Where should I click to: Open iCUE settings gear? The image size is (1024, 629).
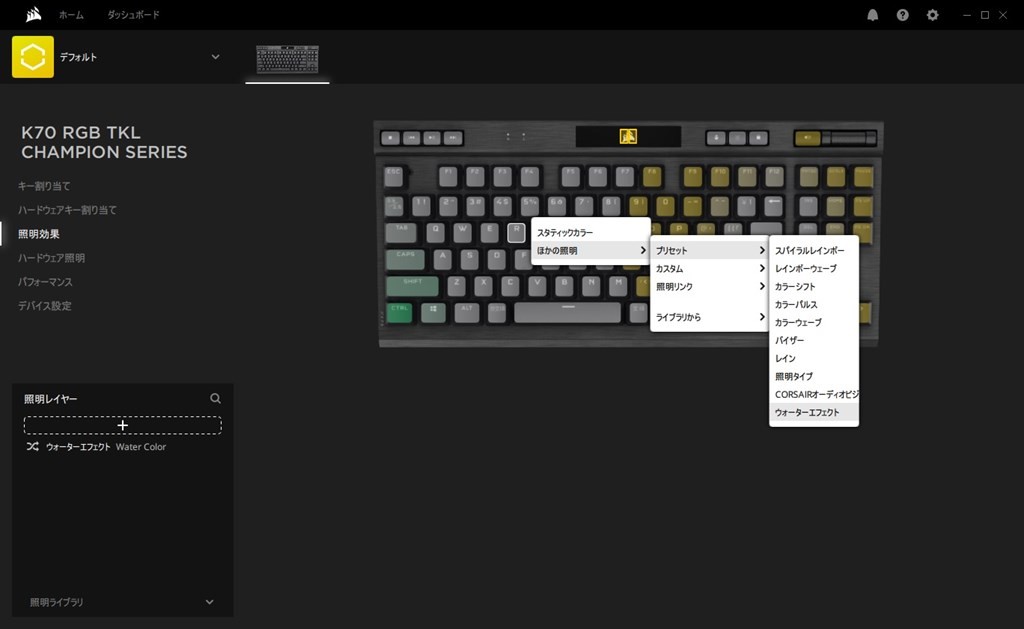933,15
